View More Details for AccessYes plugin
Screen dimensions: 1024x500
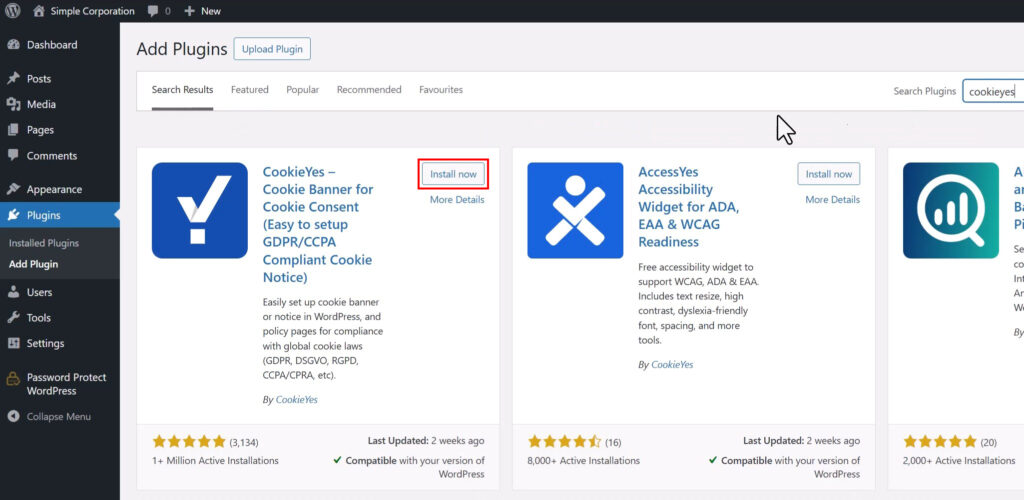coord(832,200)
